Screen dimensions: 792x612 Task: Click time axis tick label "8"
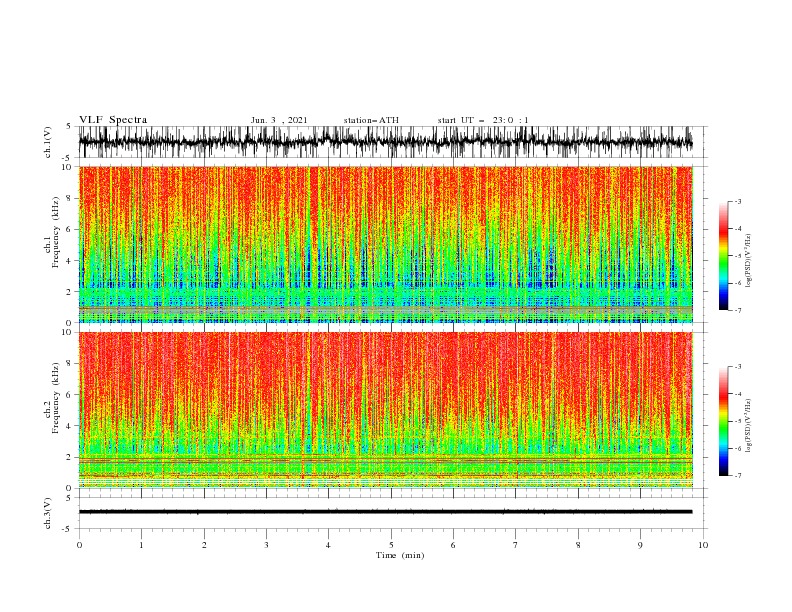click(x=578, y=545)
